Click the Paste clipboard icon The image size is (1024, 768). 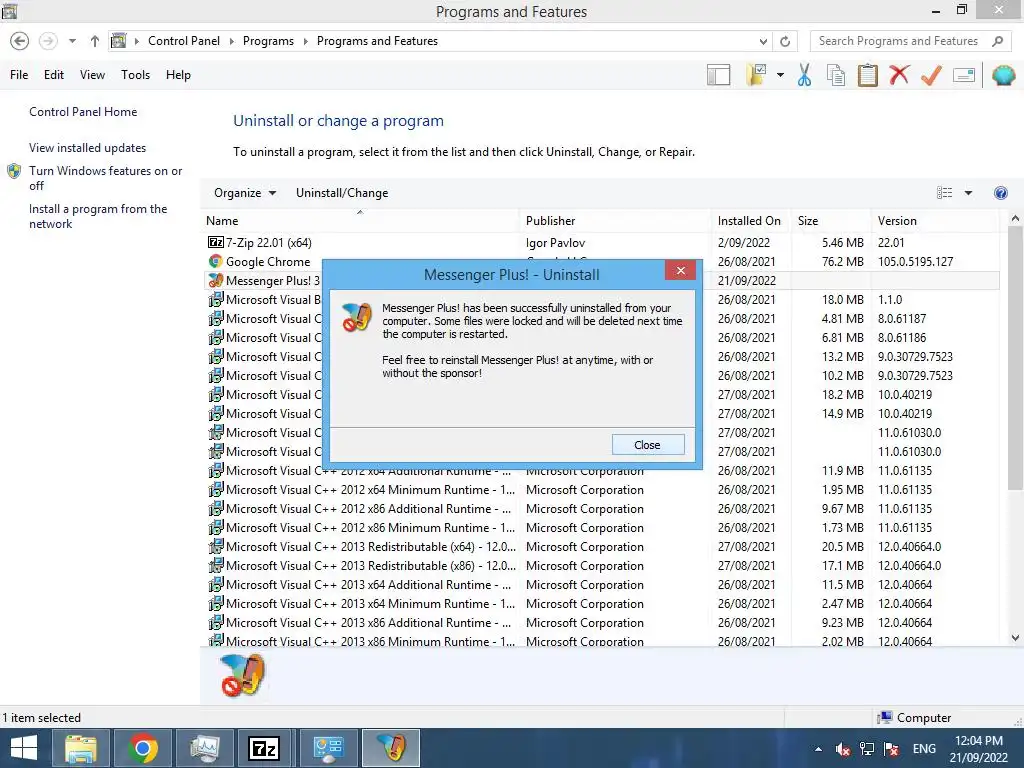click(x=867, y=75)
